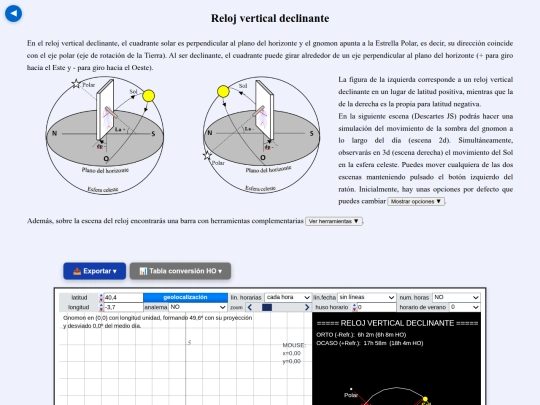
Task: Click Mostrar opciones button
Action: (x=416, y=201)
